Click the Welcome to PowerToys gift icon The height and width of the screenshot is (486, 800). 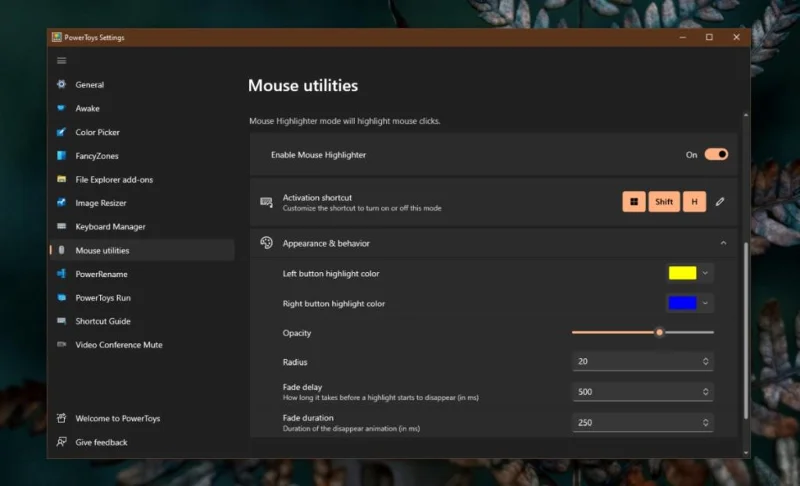tap(61, 418)
